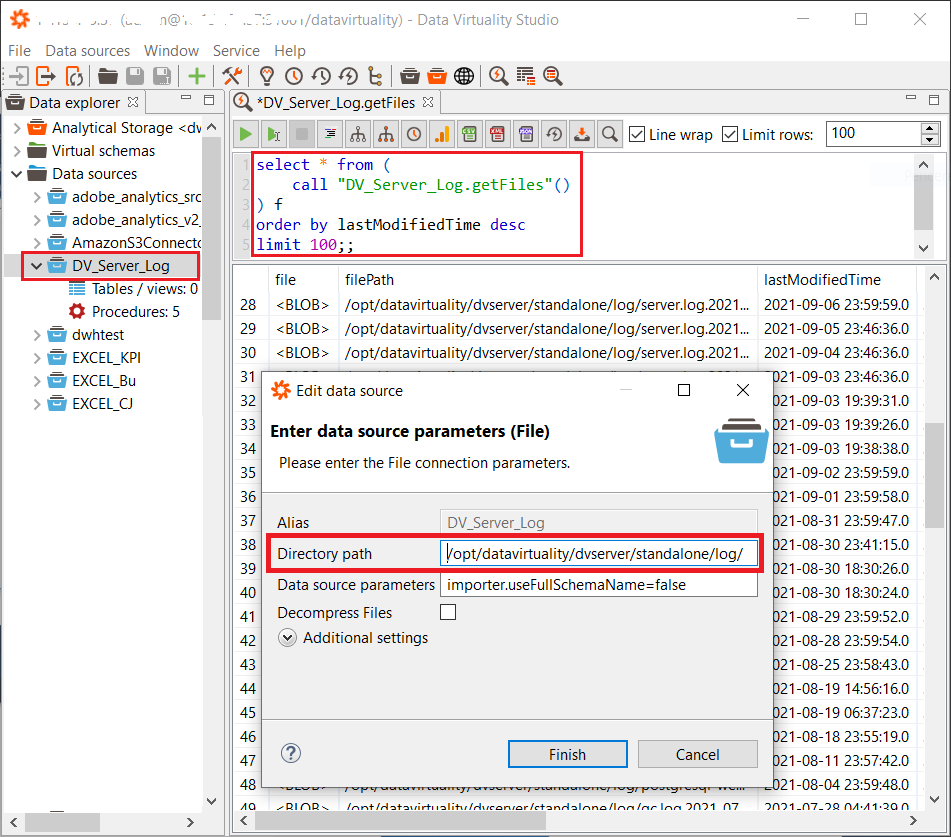Click the download/export arrow icon in editor toolbar
Viewport: 951px width, 837px height.
(582, 134)
